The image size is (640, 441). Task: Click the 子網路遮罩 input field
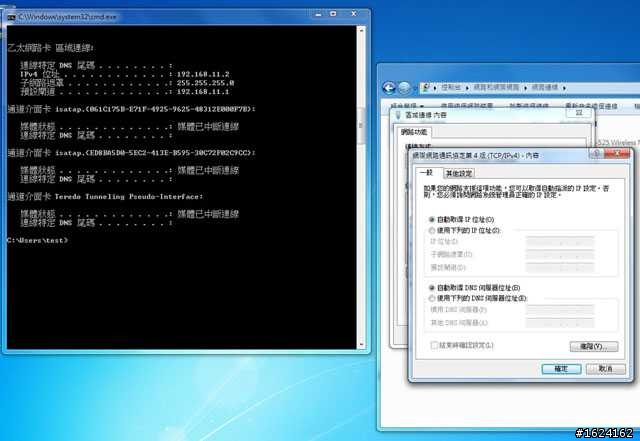click(x=560, y=255)
